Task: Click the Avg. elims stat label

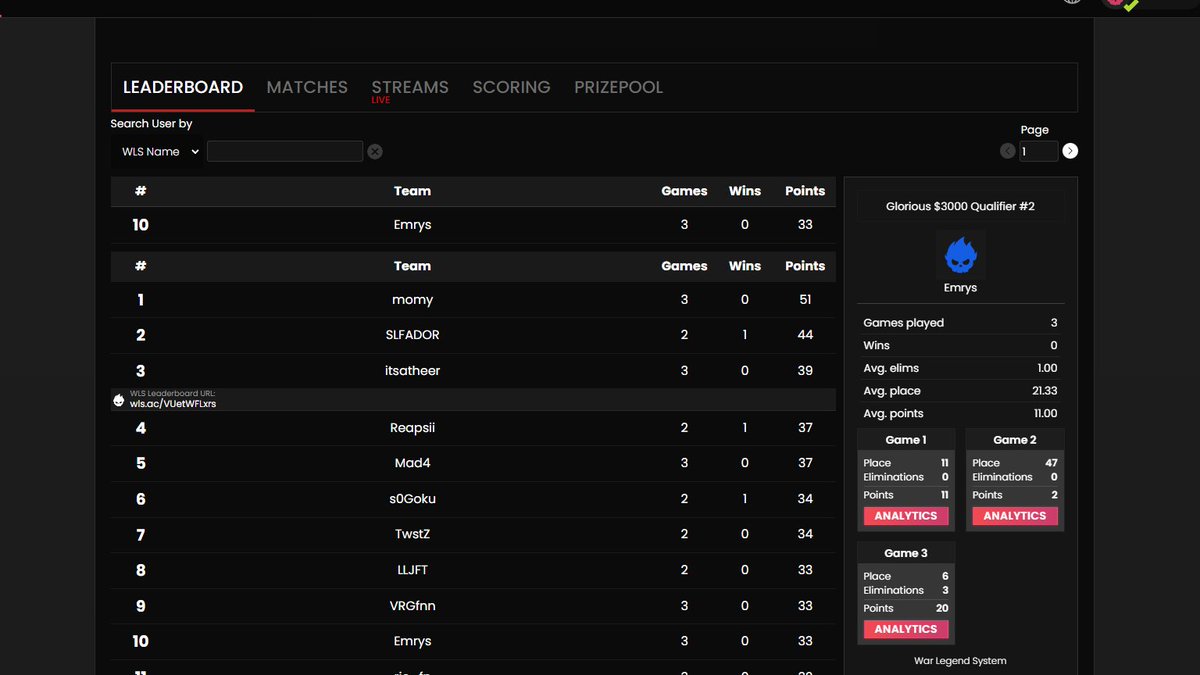Action: 890,368
